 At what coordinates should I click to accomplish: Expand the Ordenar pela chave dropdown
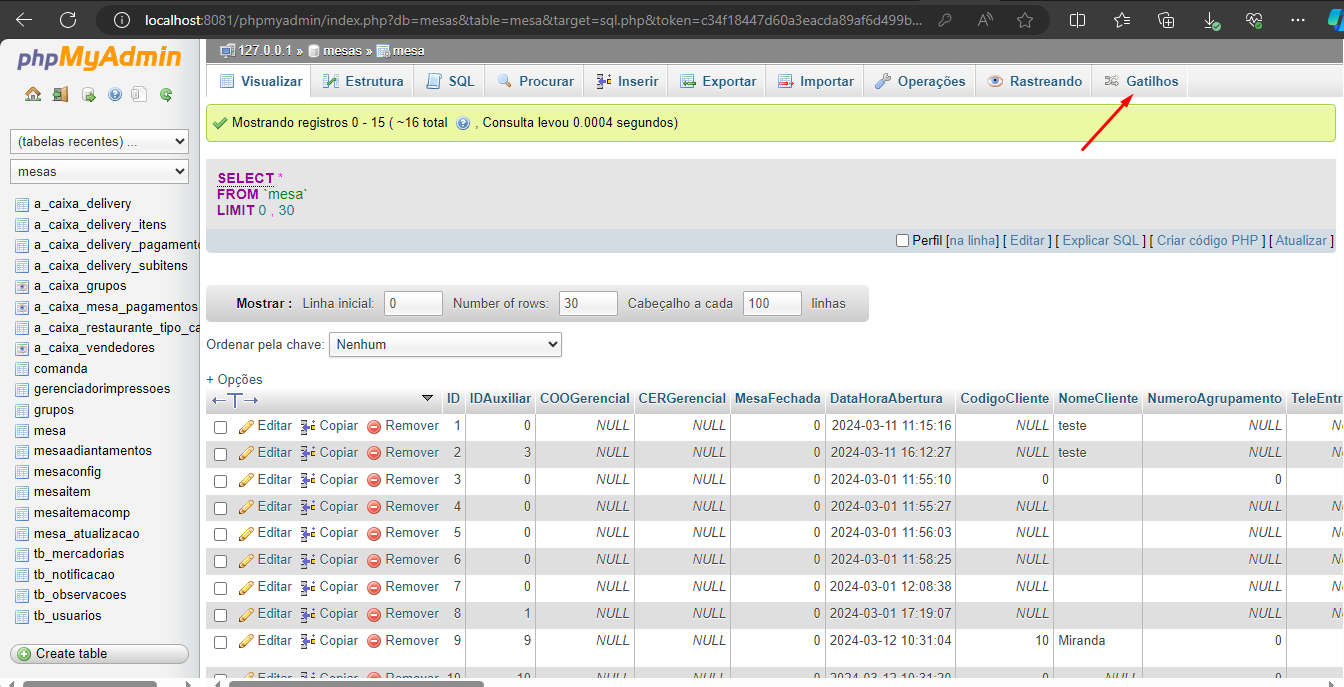(x=445, y=345)
